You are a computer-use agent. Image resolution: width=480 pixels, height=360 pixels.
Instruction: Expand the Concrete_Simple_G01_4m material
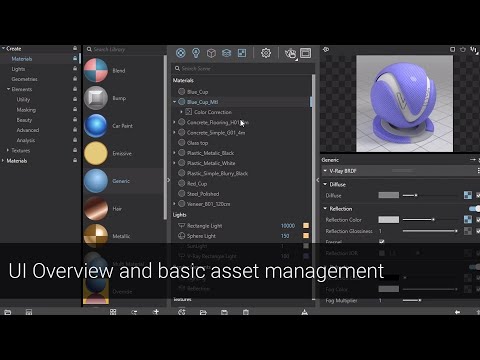tap(174, 132)
